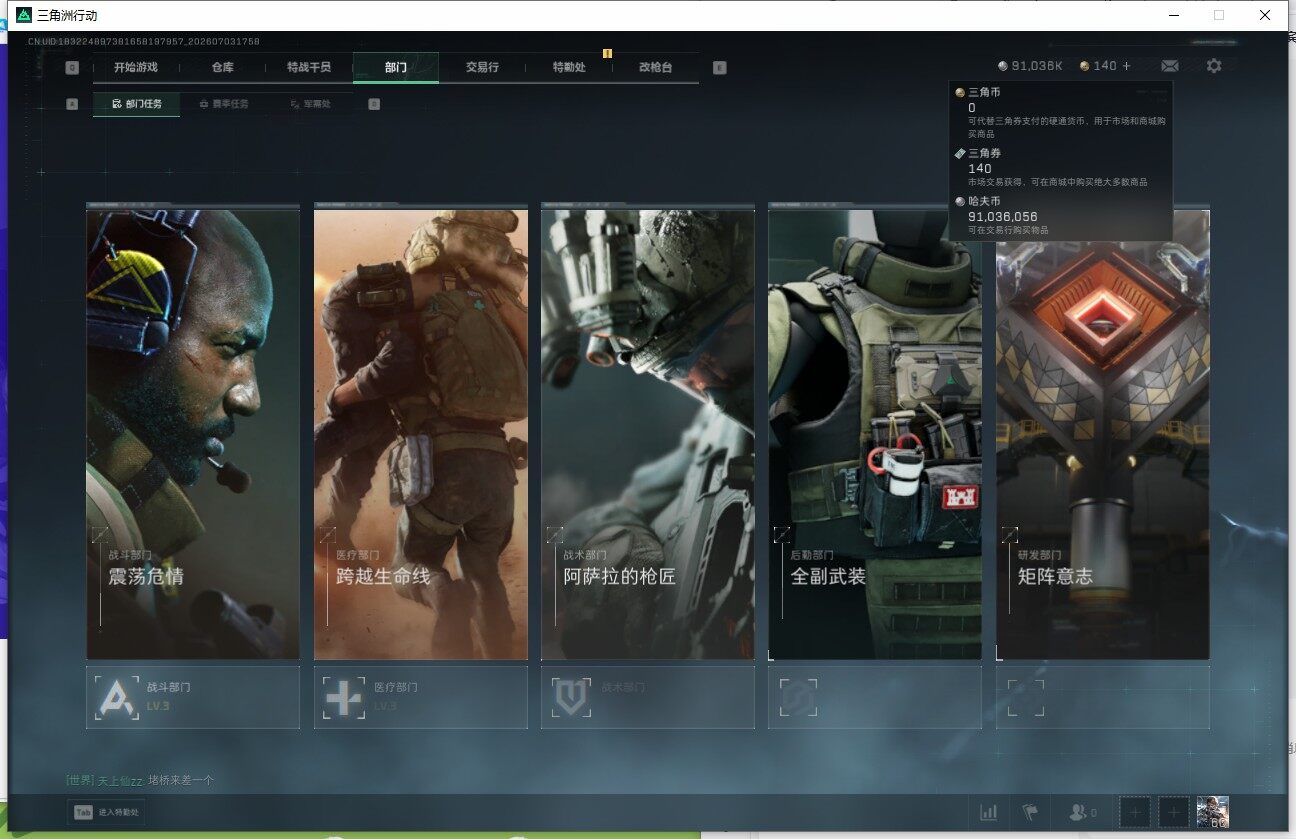1296x839 pixels.
Task: Open the 全副武装 logistics department card
Action: pyautogui.click(x=875, y=434)
